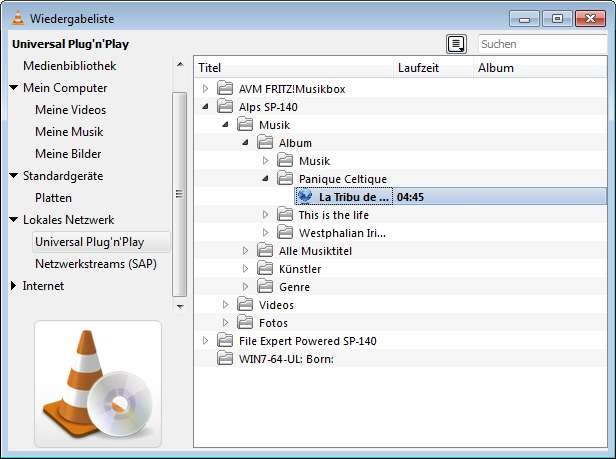
Task: Sort by the Titel column header
Action: click(x=295, y=68)
